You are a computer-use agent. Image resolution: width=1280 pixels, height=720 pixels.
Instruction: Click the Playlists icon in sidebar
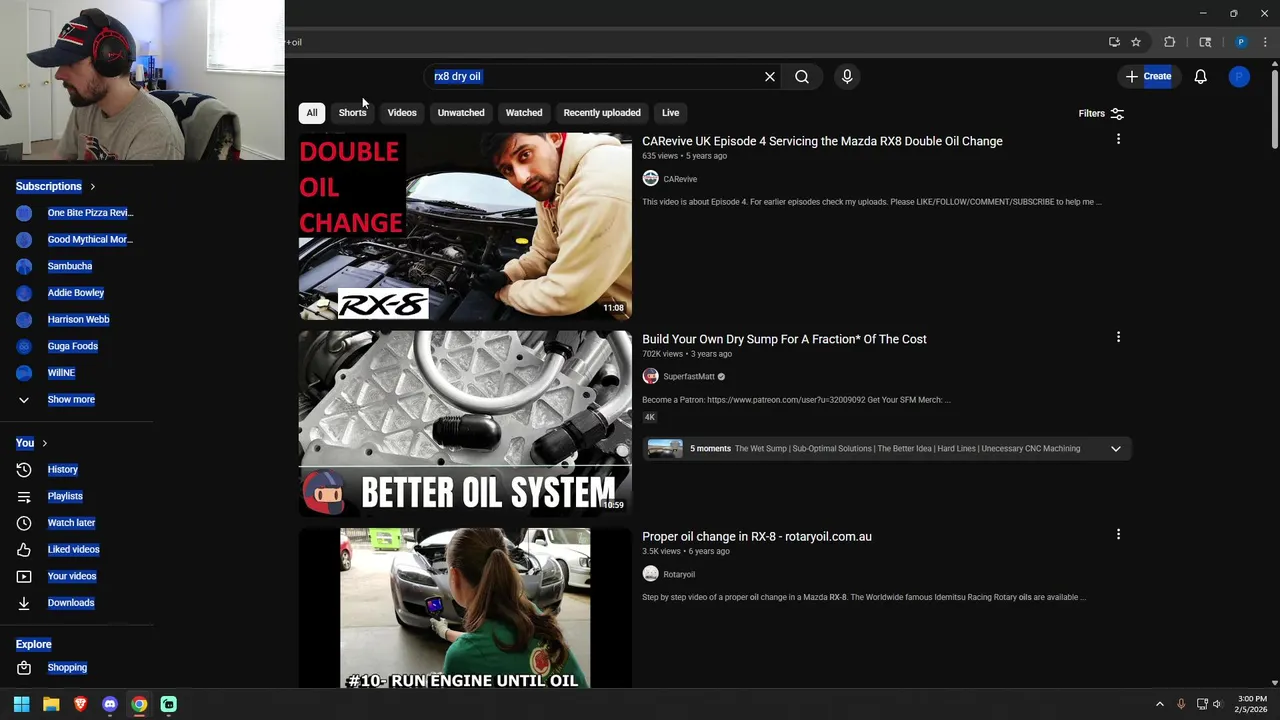pos(24,496)
